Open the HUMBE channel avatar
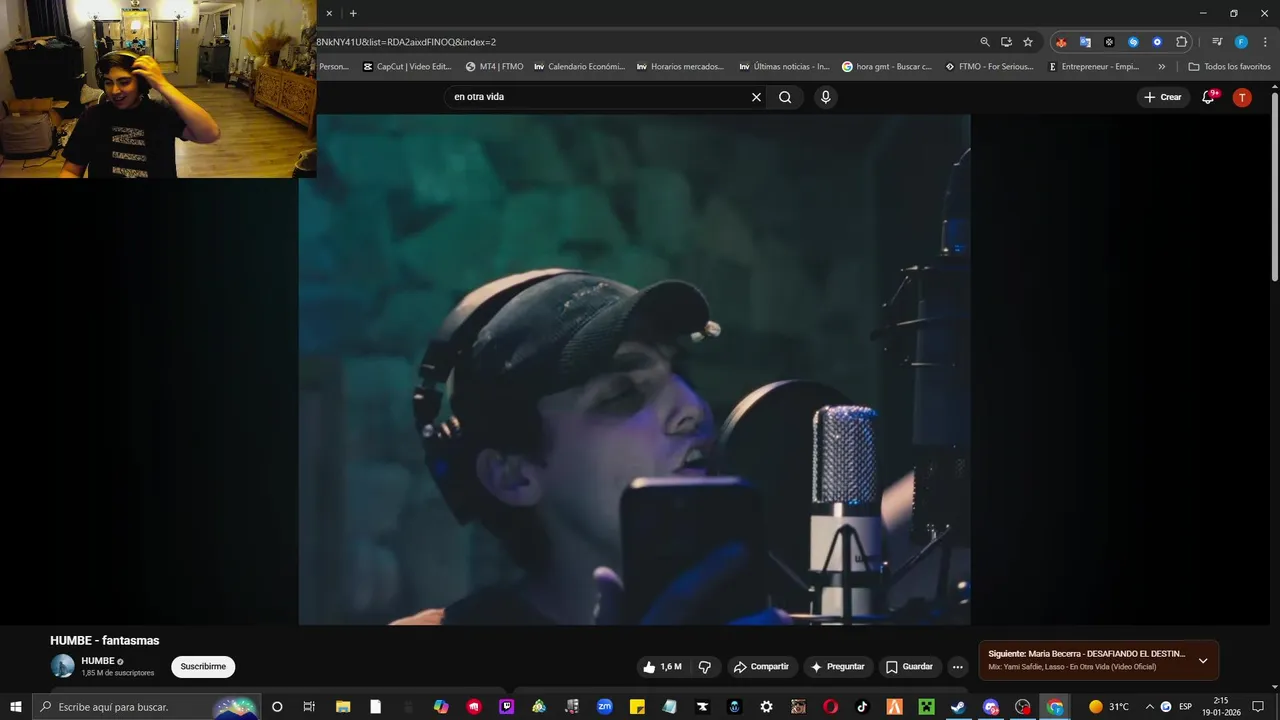 pyautogui.click(x=63, y=666)
